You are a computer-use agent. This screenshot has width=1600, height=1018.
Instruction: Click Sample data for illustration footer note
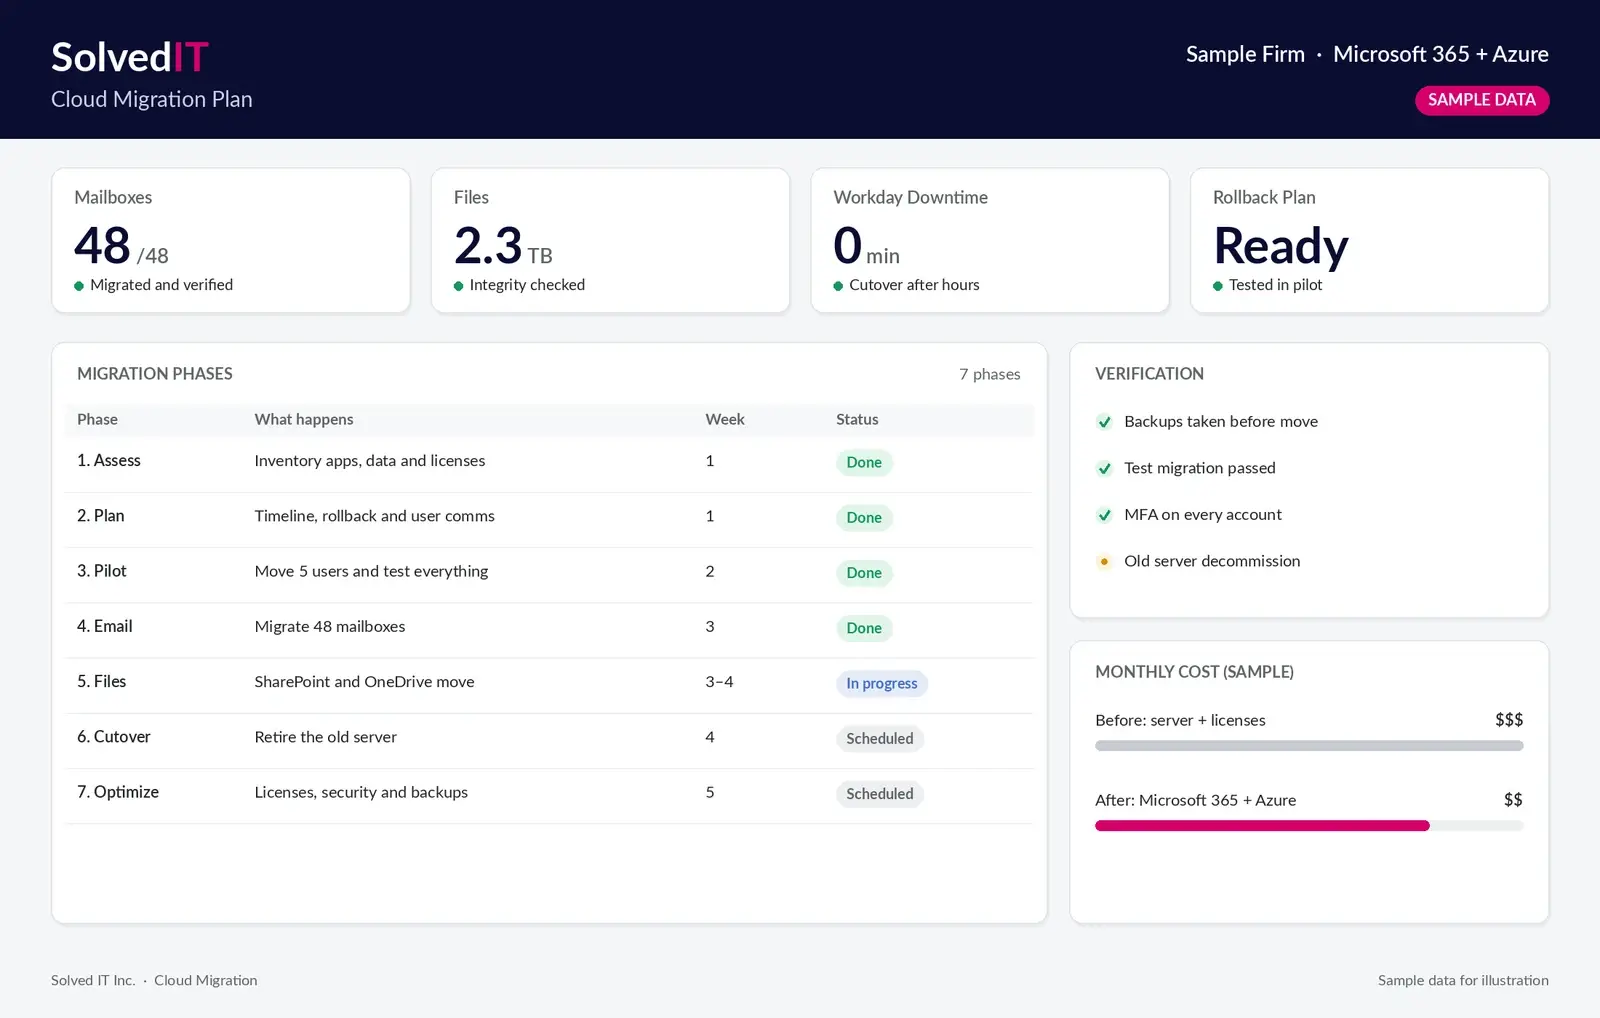click(1463, 980)
